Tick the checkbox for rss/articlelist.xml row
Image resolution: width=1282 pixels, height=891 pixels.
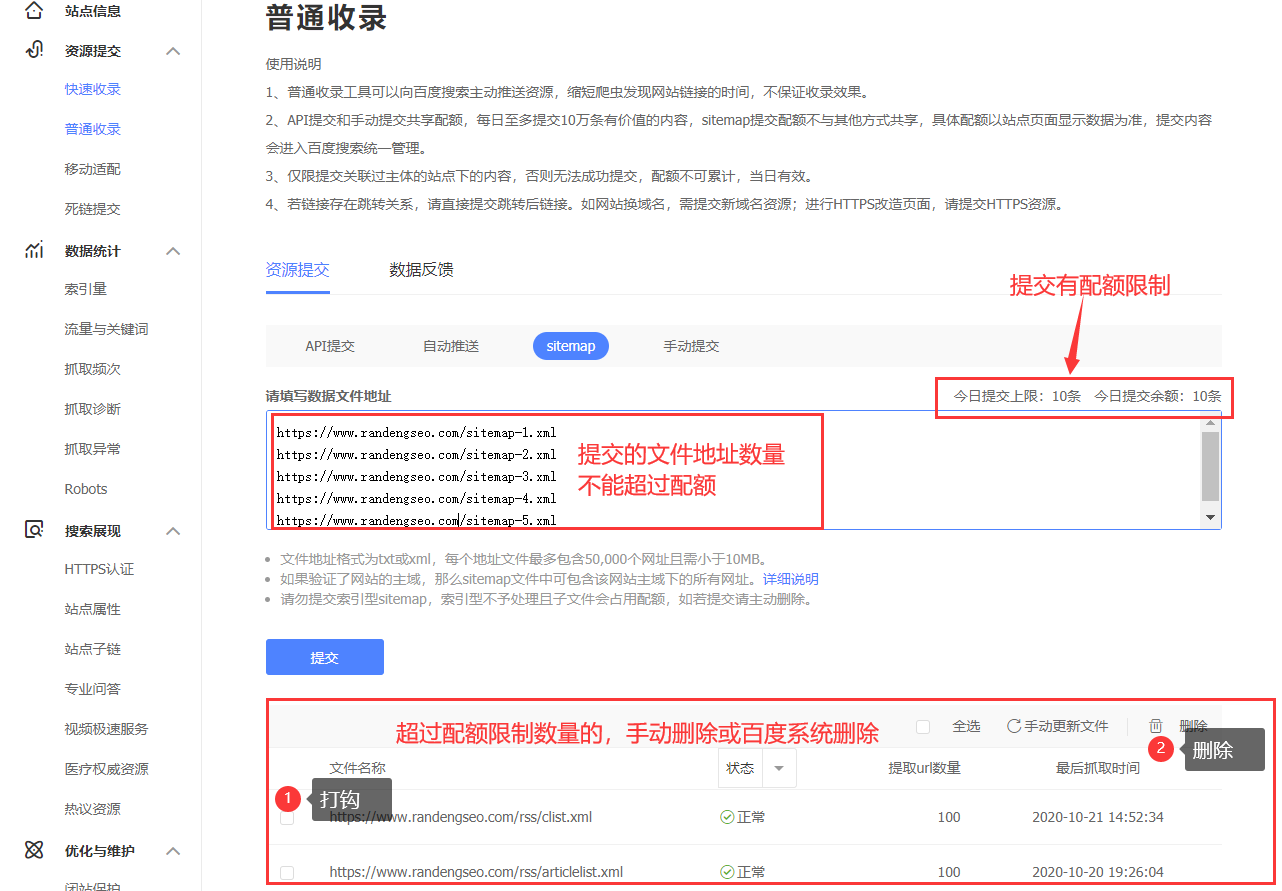(x=287, y=872)
